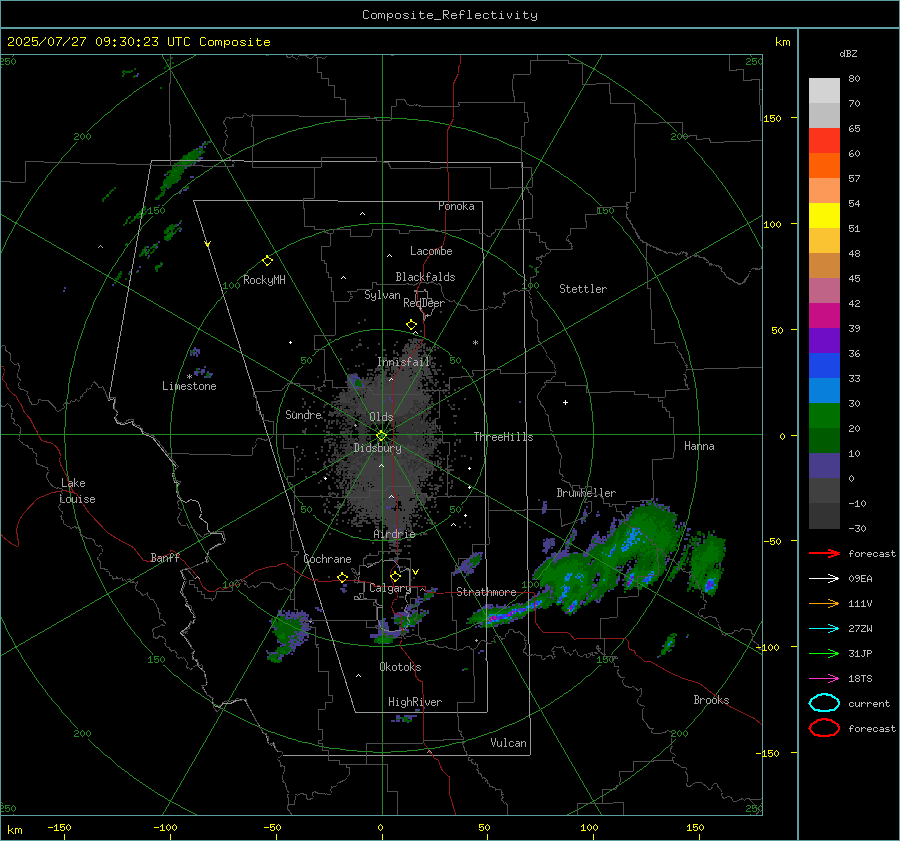Screen dimensions: 900x841
Task: Click the green echo cluster southwest of Calgary
Action: (x=288, y=633)
